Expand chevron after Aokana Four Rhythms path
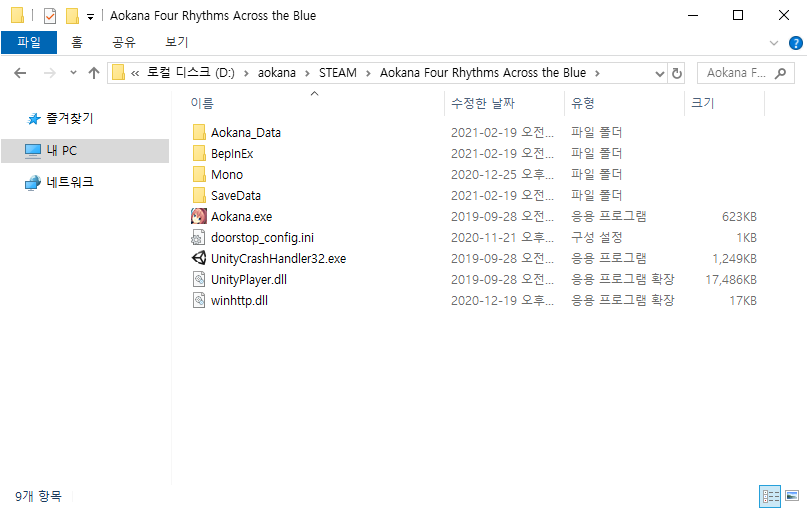This screenshot has width=808, height=509. [597, 74]
